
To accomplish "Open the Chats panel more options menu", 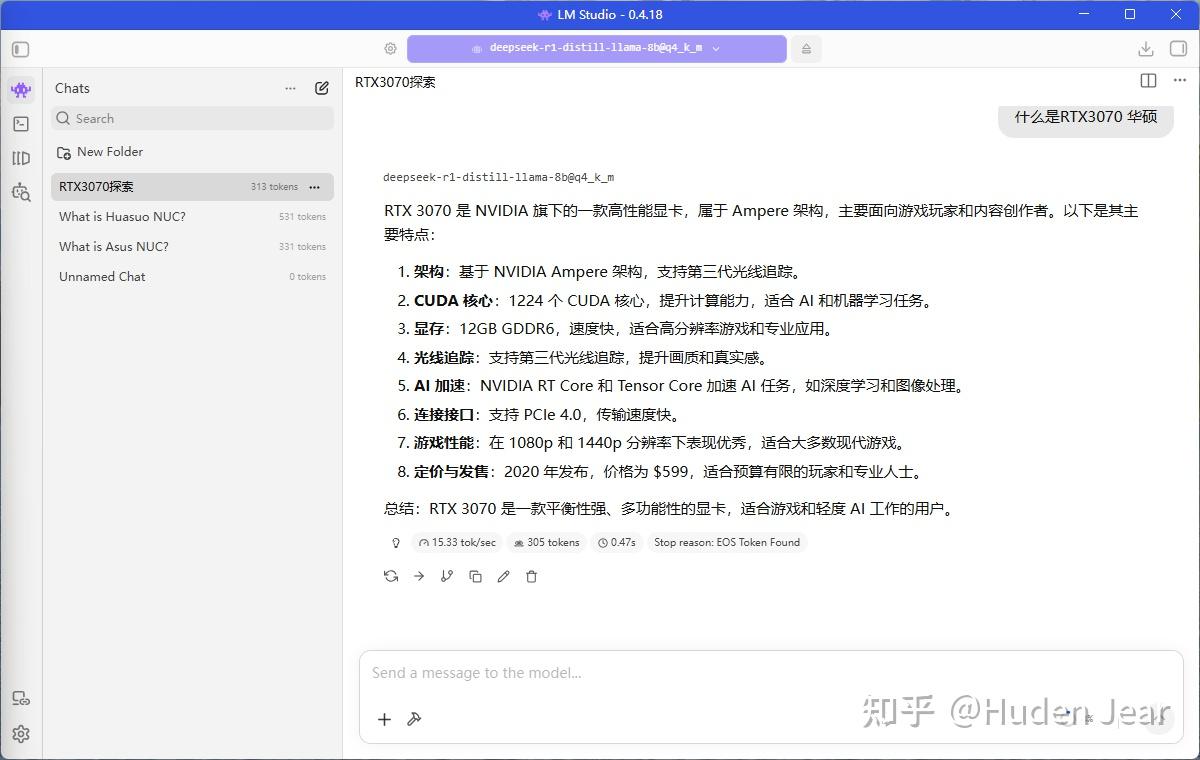I will 290,88.
